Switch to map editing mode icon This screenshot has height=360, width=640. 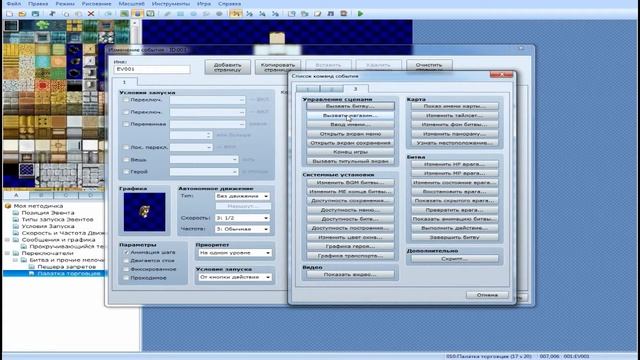pos(124,13)
